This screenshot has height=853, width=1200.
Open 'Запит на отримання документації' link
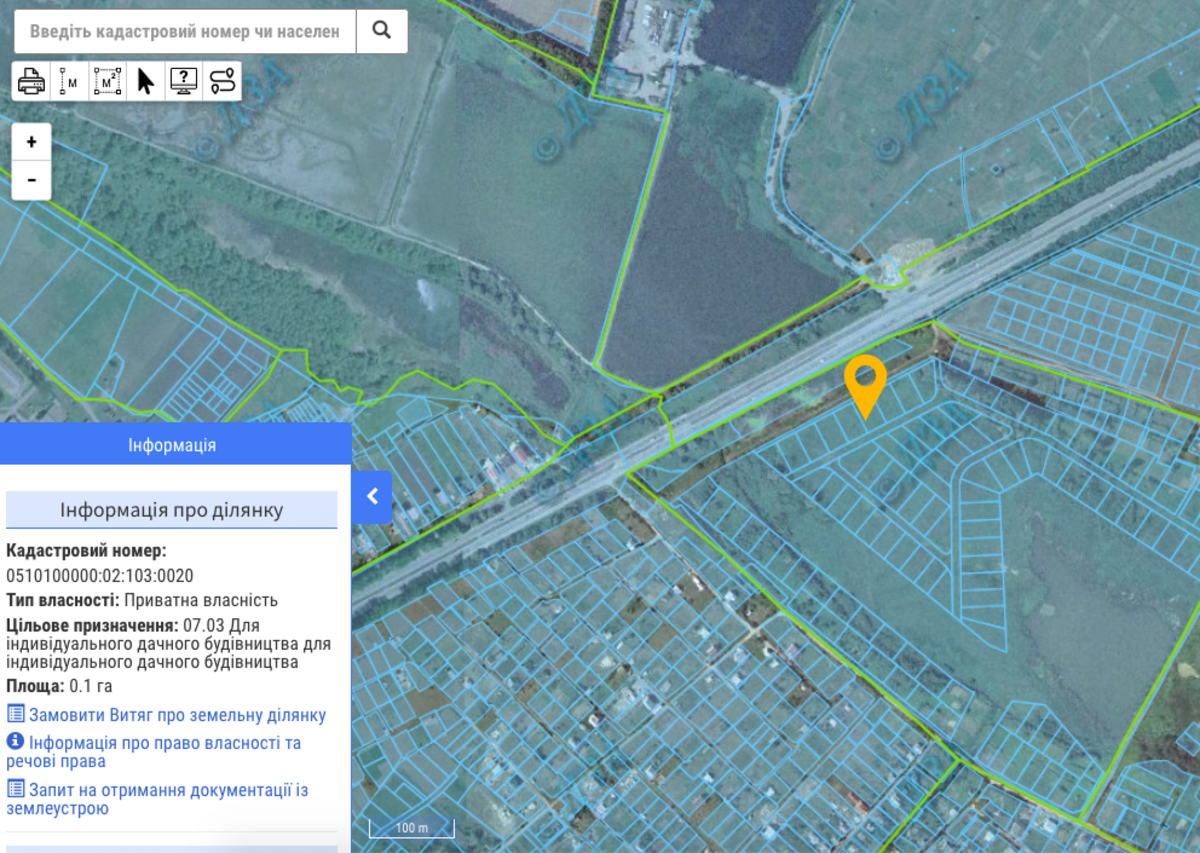coord(168,790)
